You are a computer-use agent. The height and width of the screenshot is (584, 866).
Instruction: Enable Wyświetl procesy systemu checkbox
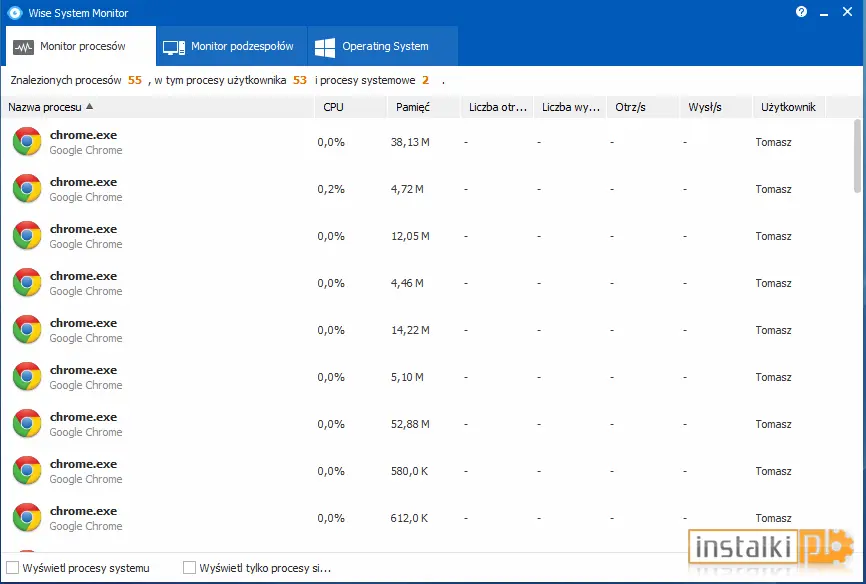tap(12, 567)
